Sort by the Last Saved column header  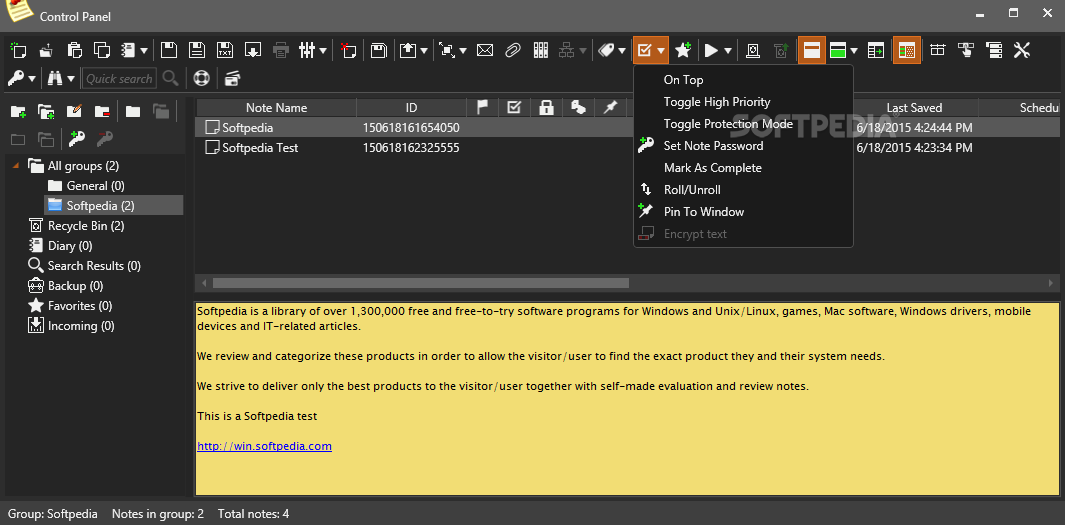tap(914, 107)
